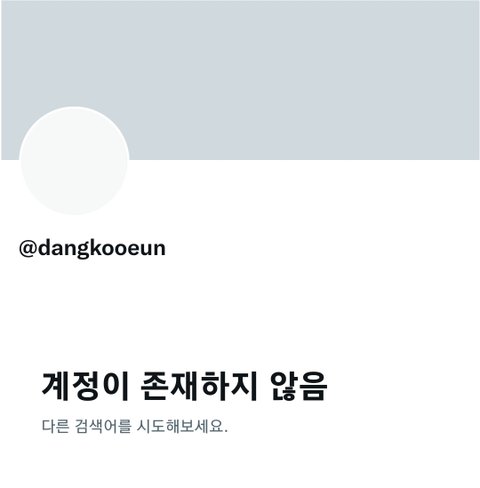The width and height of the screenshot is (480, 488).
Task: Click the @ symbol in the handle
Action: pos(28,248)
